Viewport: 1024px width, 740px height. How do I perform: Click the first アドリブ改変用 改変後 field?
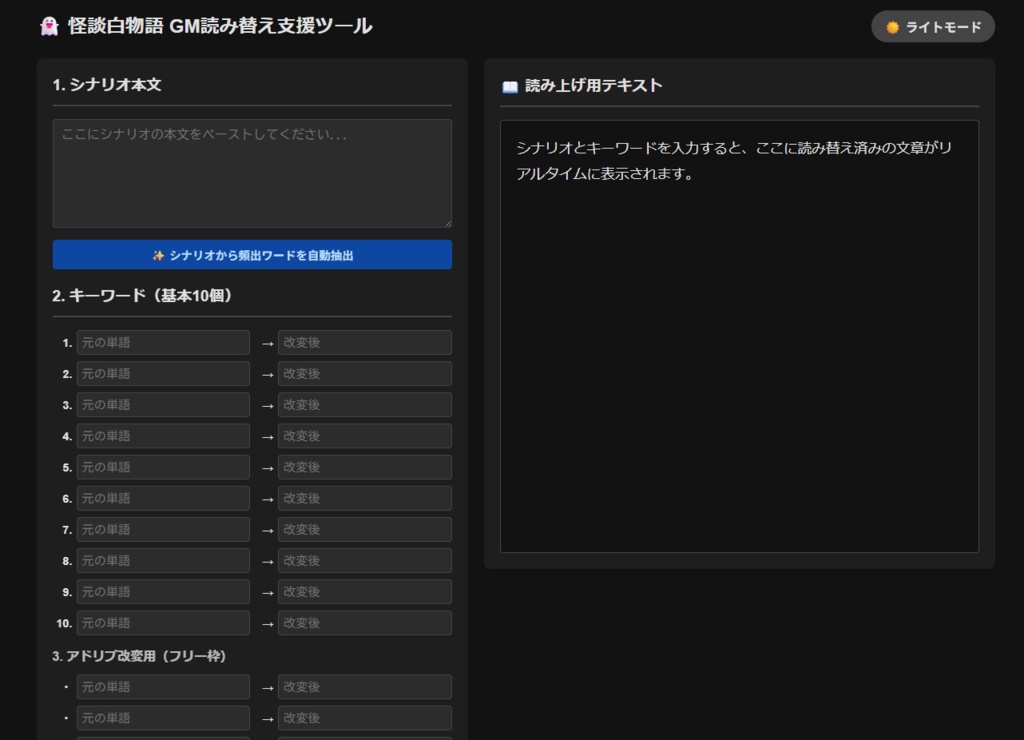tap(365, 687)
